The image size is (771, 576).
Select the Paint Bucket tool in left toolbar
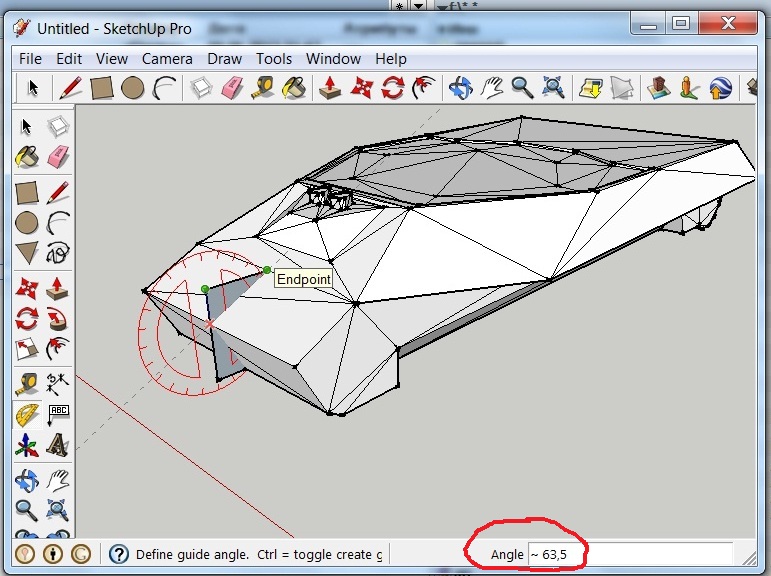(x=26, y=158)
